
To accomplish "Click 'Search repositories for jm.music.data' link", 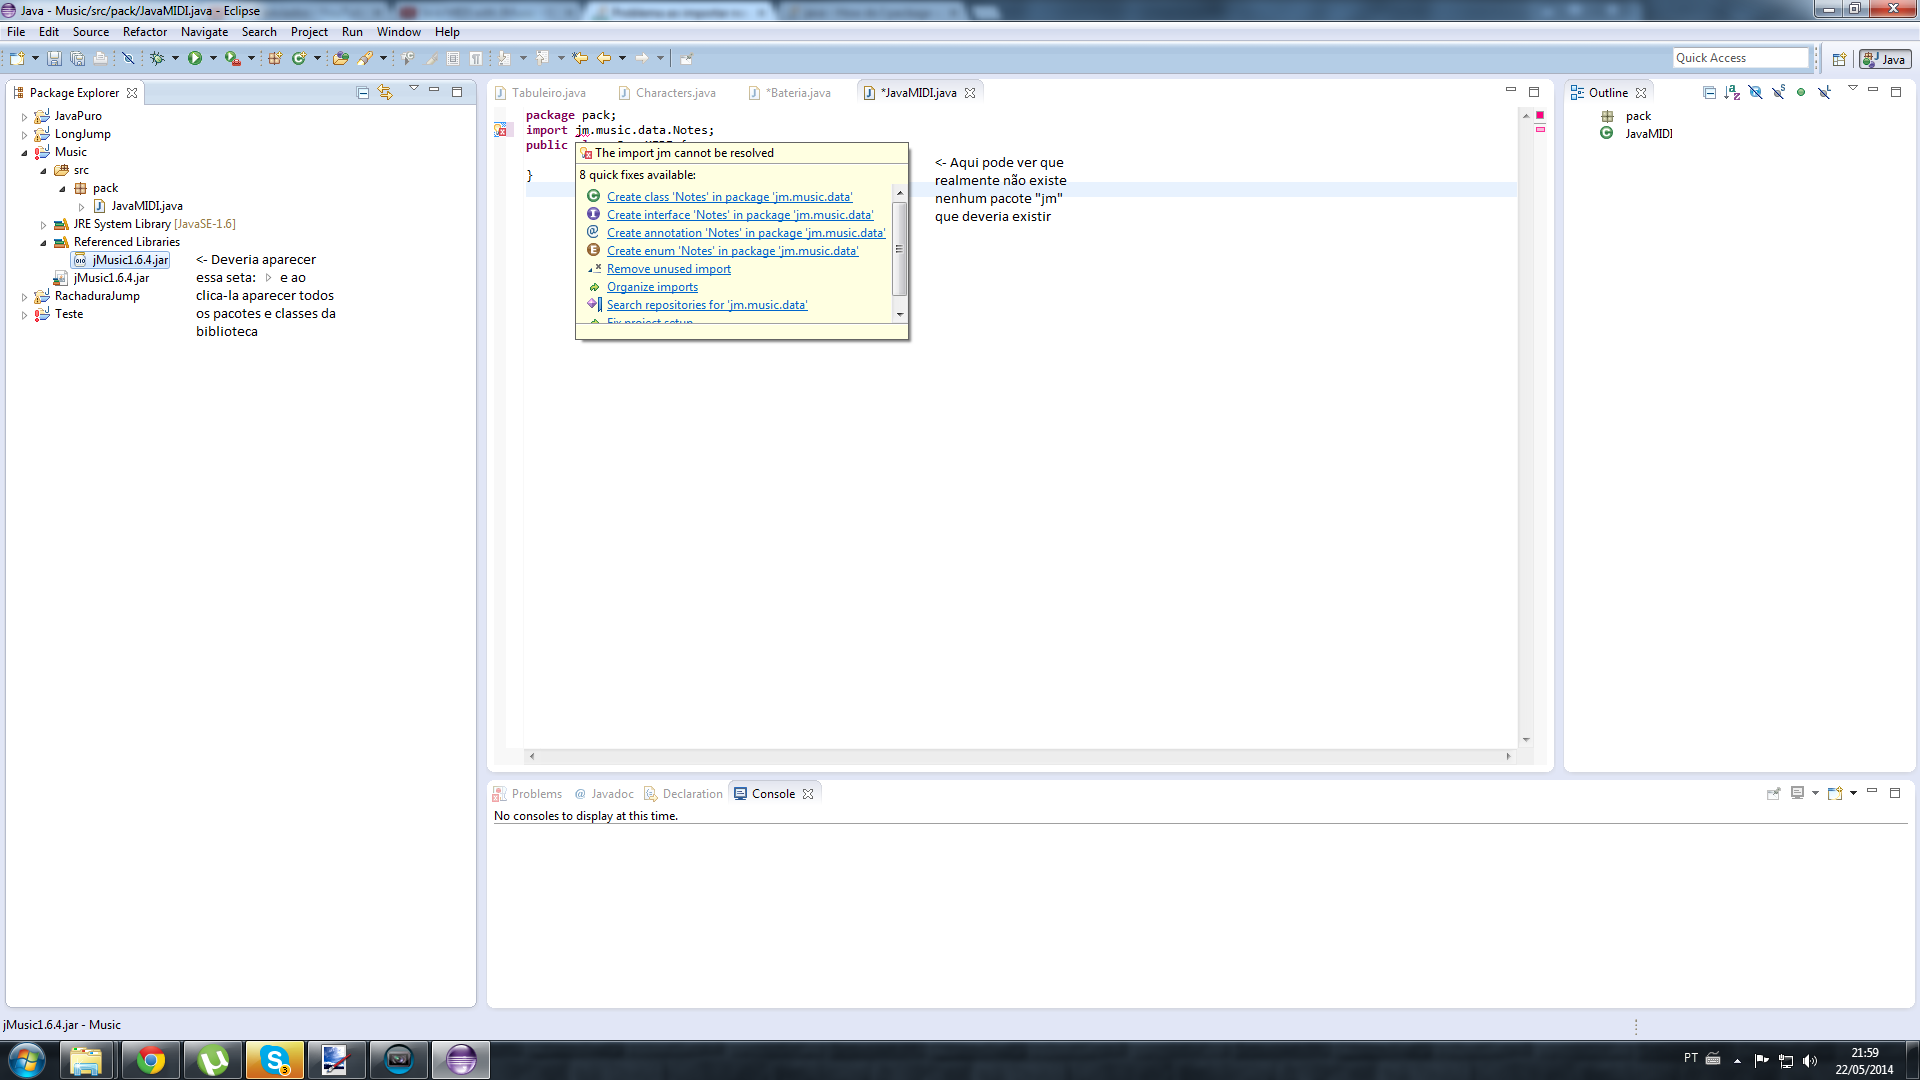I will coord(706,305).
